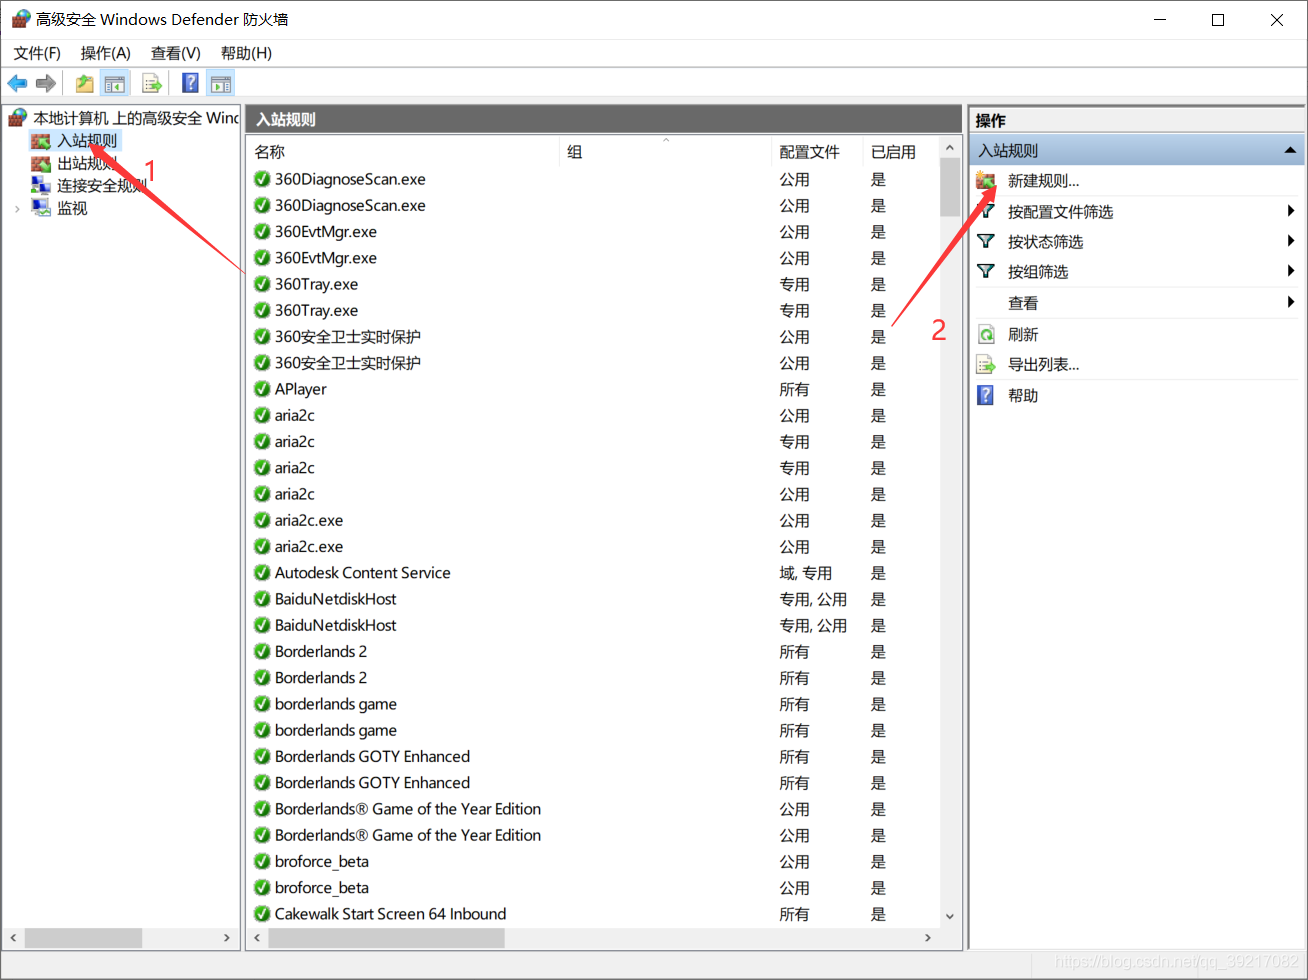Screen dimensions: 1308x980
Task: Click the "域, 专用" profile cell
Action: 806,573
